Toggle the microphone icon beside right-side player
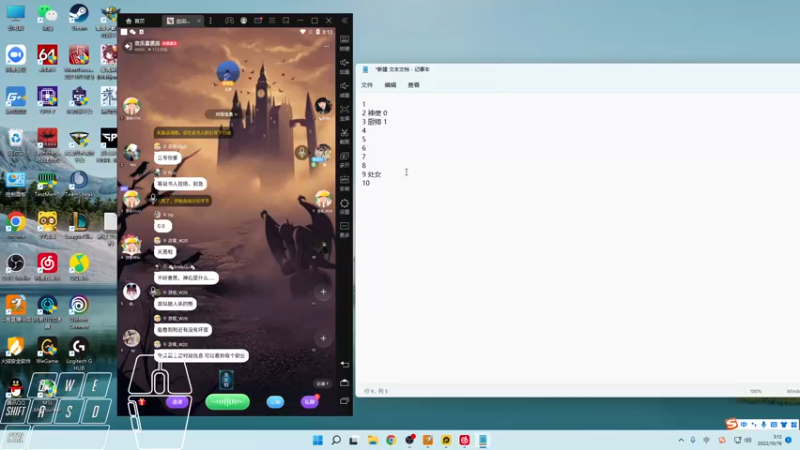This screenshot has height=450, width=800. tap(302, 152)
